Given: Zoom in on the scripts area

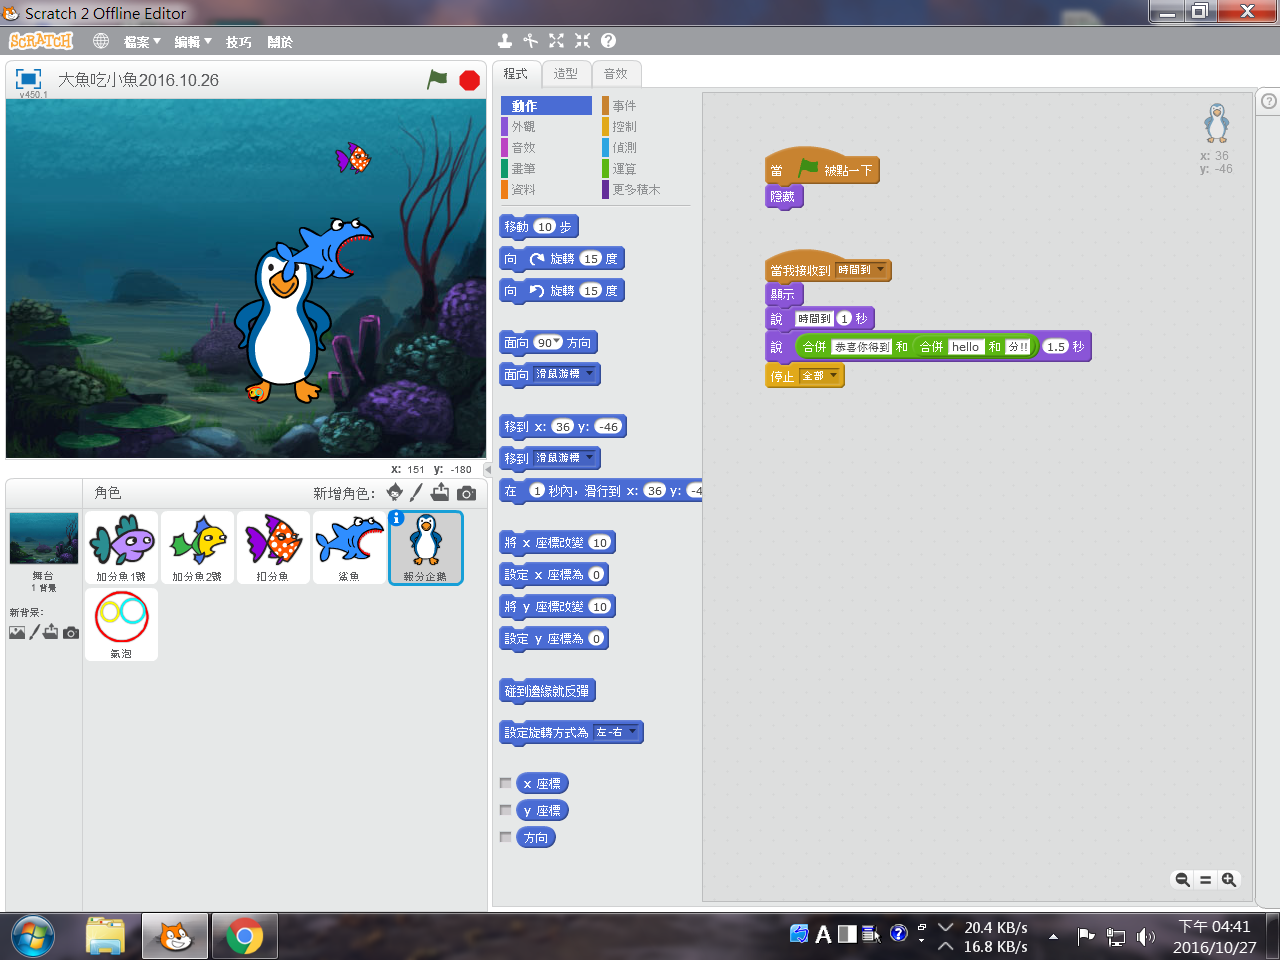Looking at the screenshot, I should click(x=1229, y=880).
